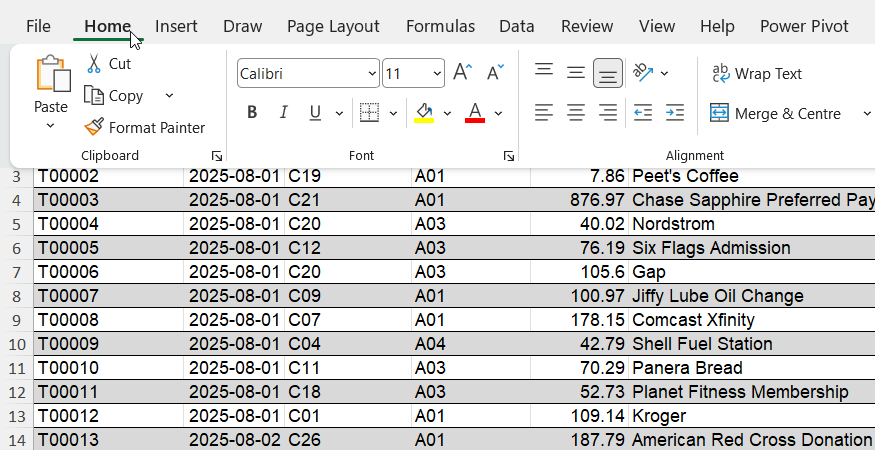
Task: Open text orientation tool
Action: (x=643, y=73)
